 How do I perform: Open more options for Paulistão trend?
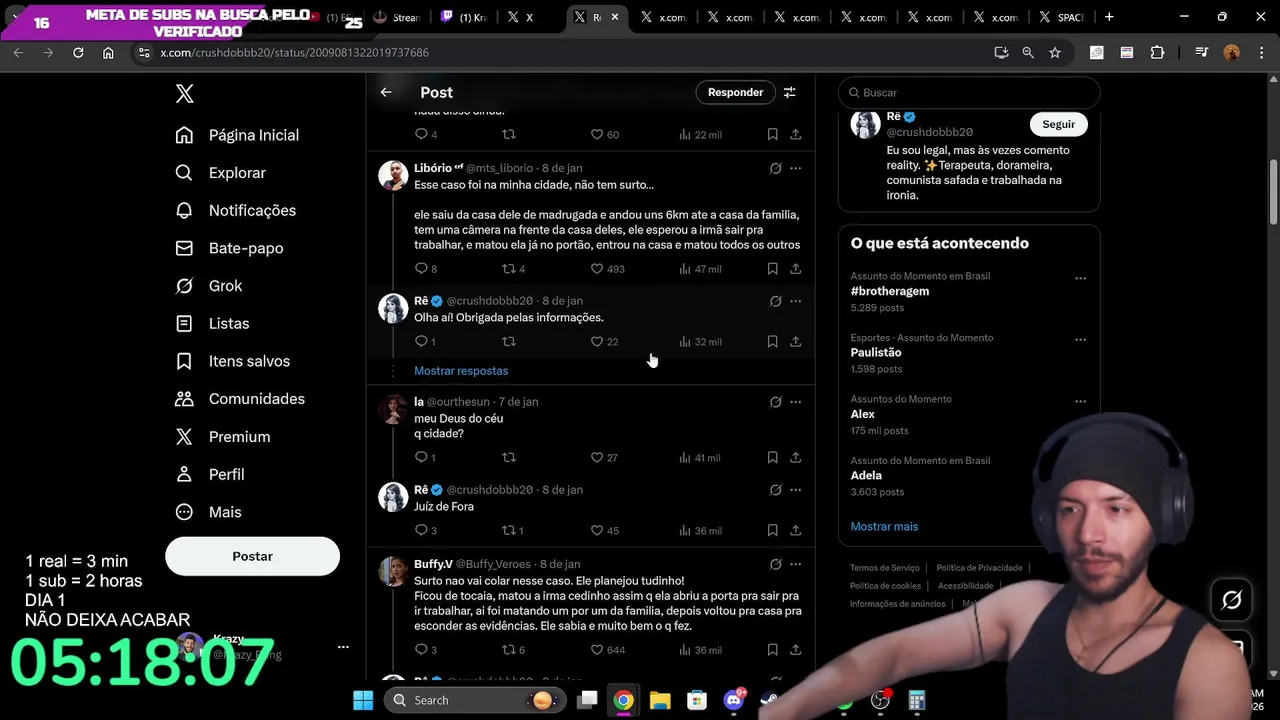point(1080,340)
